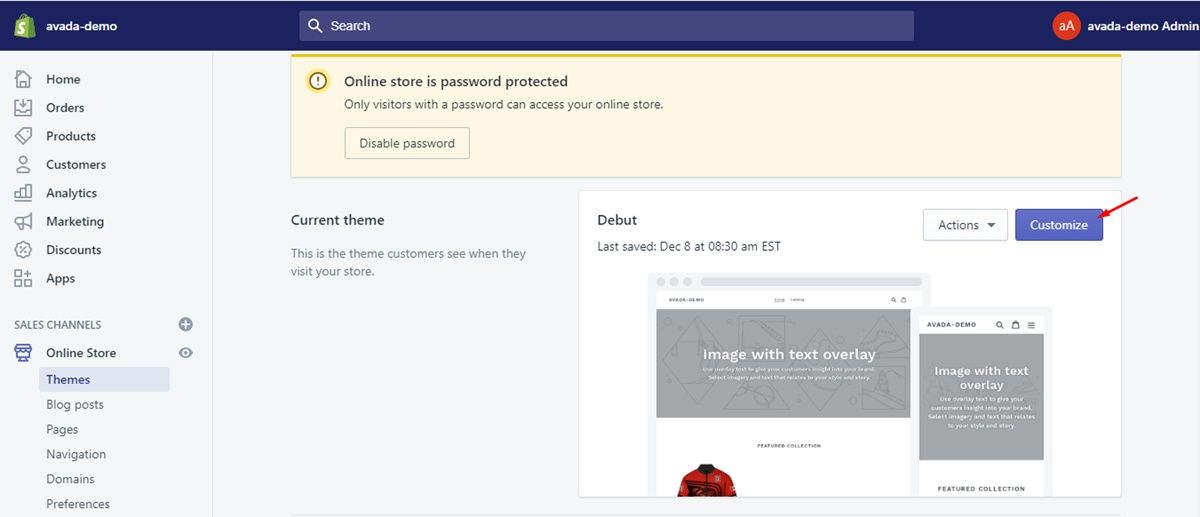Go to Navigation settings in sidebar
The width and height of the screenshot is (1200, 517).
coord(76,454)
